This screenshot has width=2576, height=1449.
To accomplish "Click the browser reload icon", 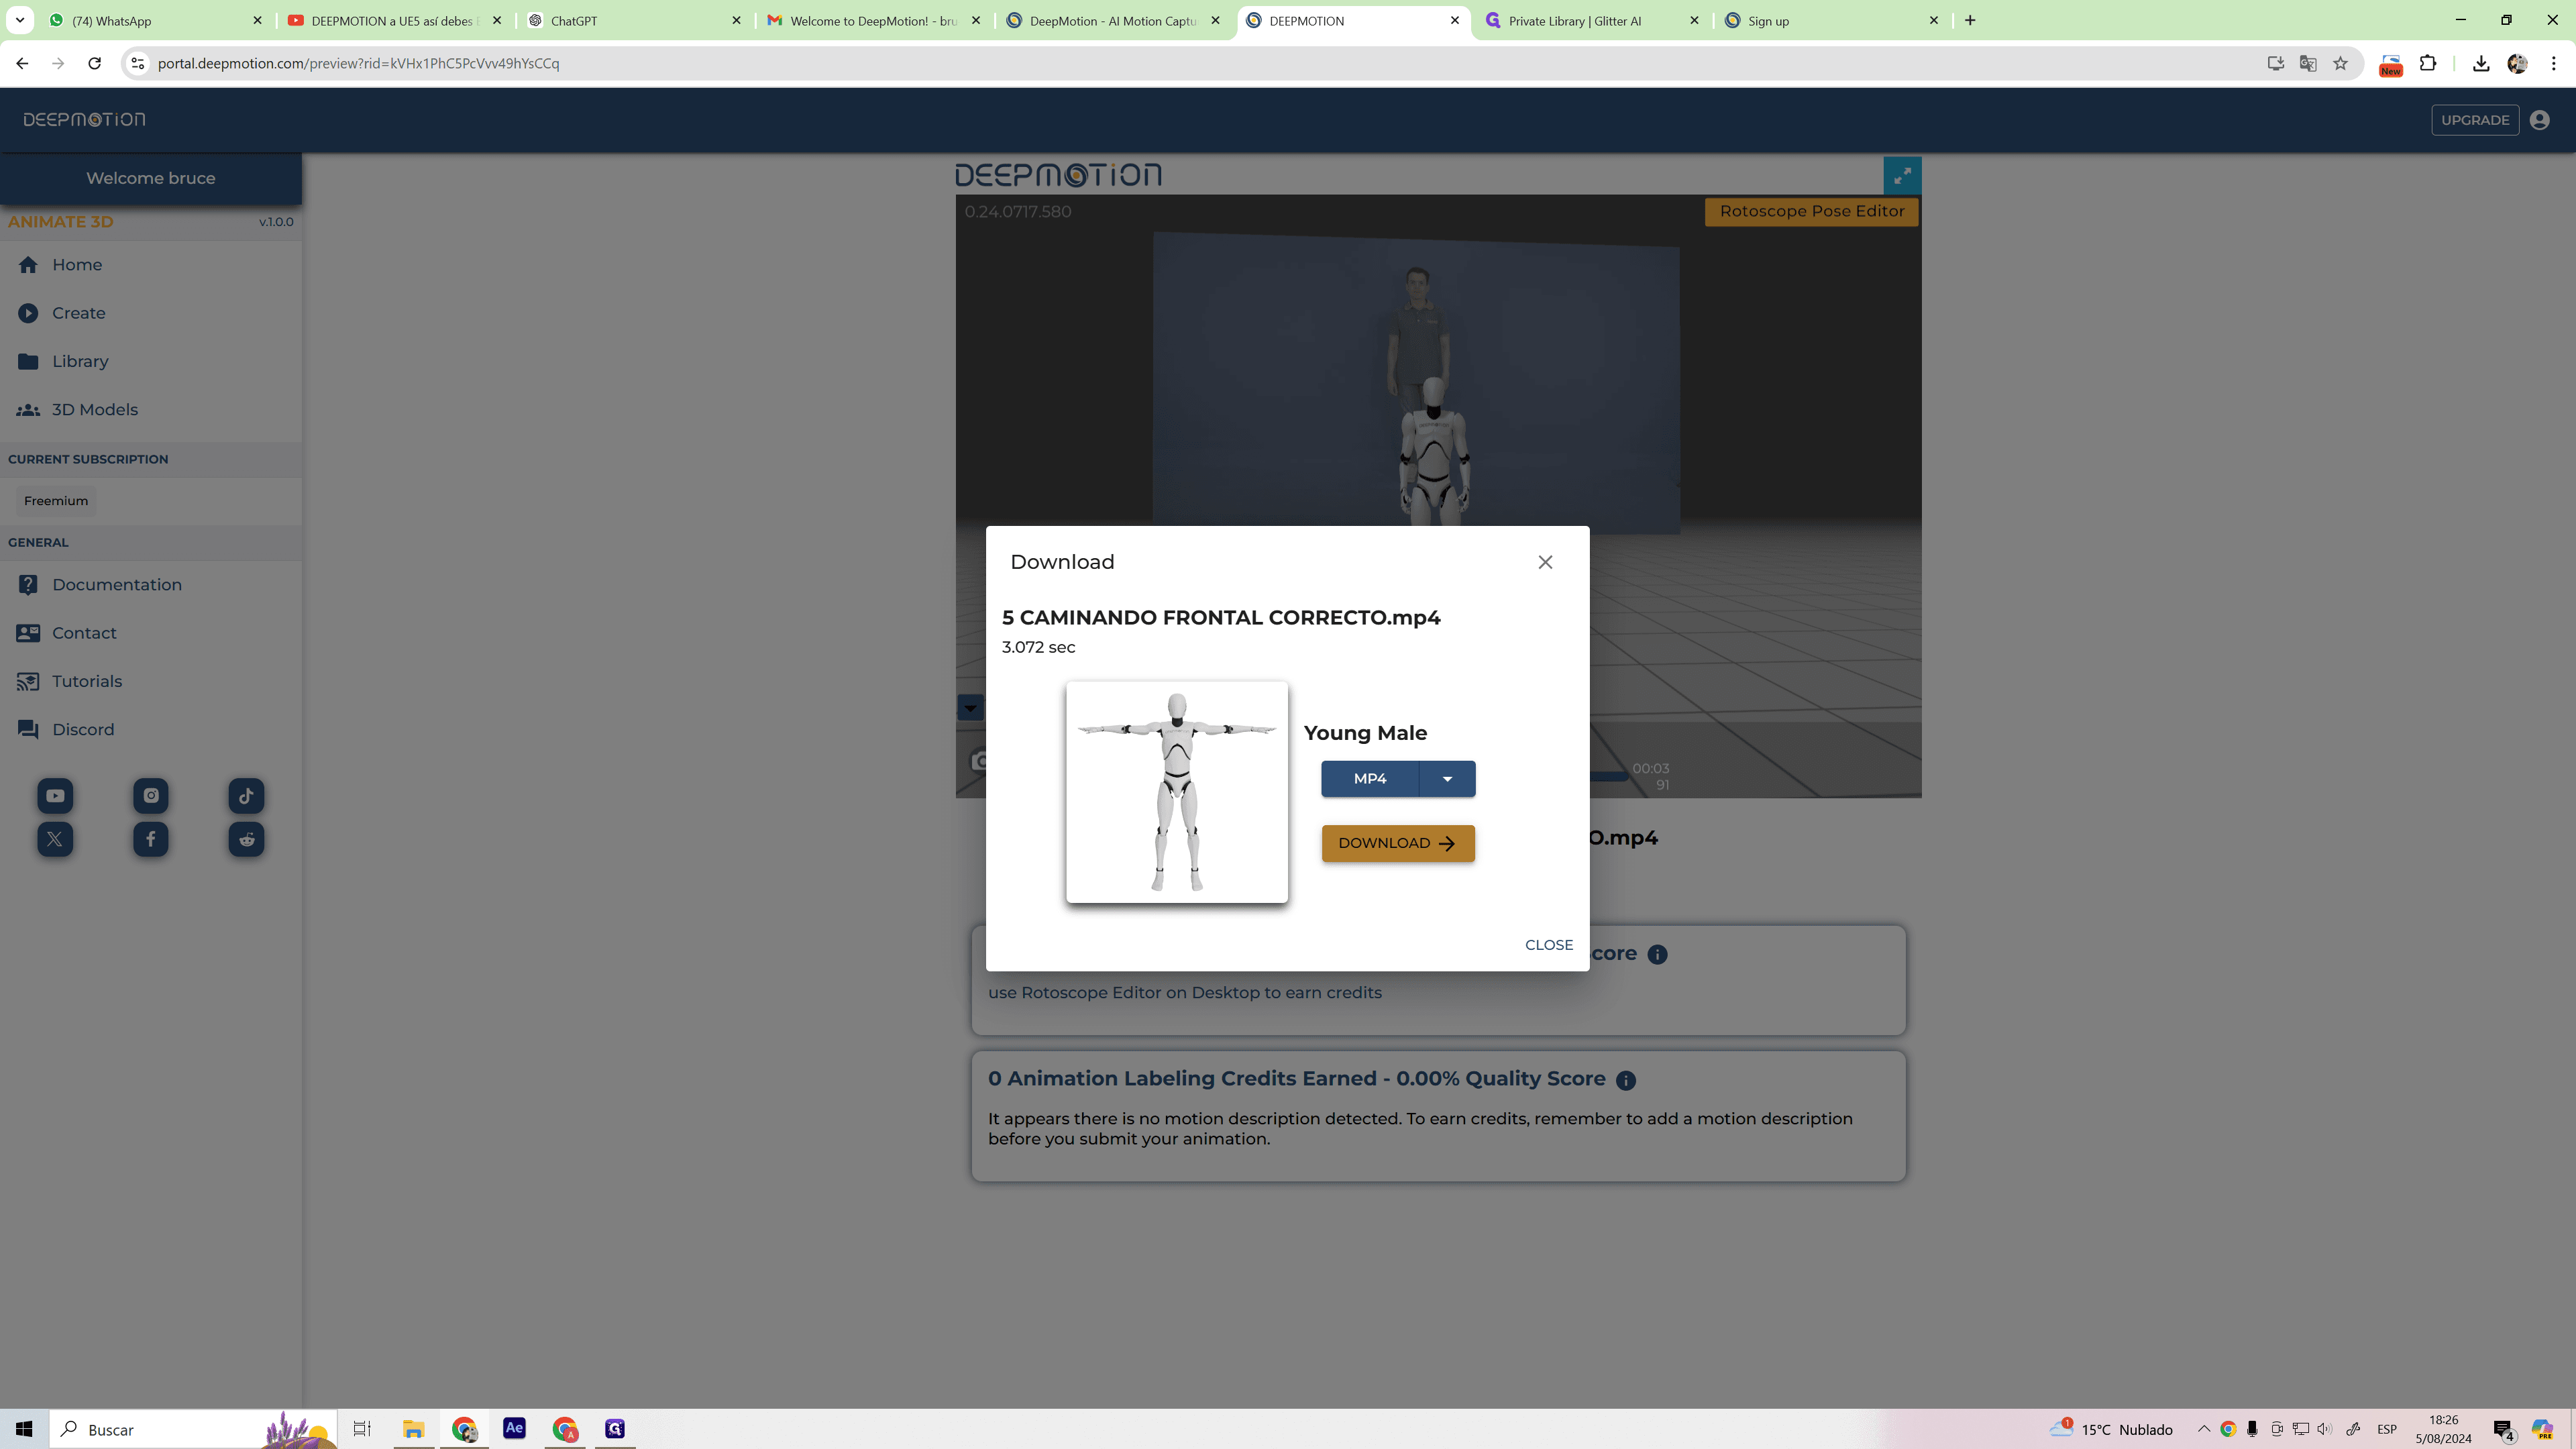I will click(94, 64).
